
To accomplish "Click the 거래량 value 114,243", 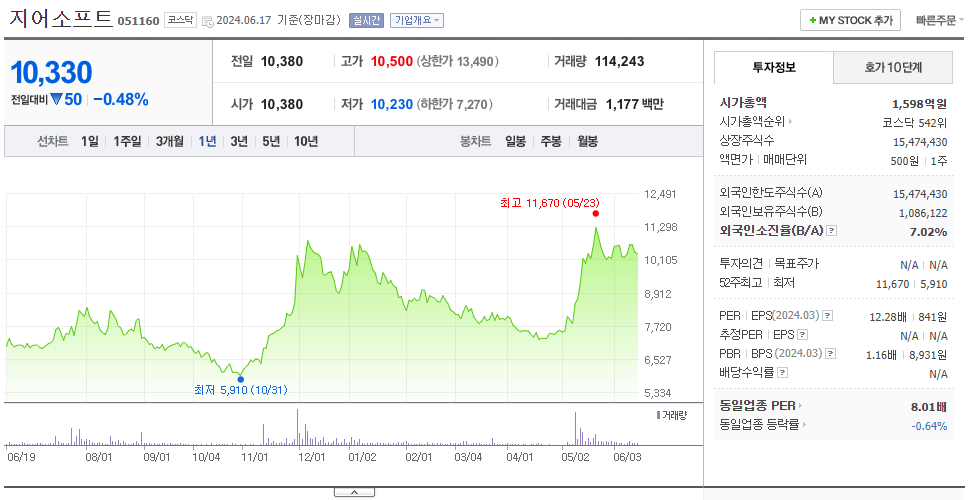I will [x=619, y=62].
